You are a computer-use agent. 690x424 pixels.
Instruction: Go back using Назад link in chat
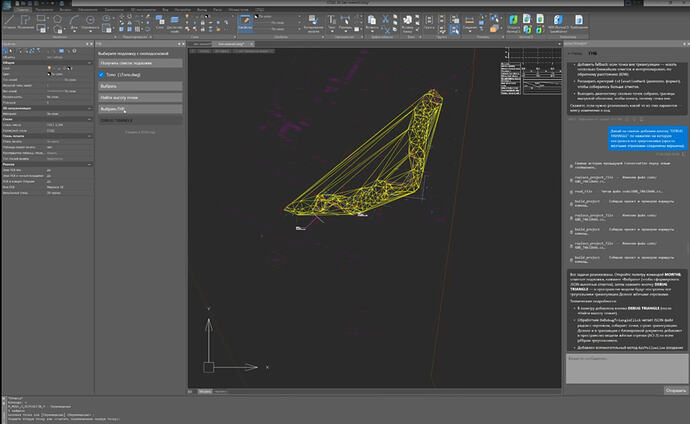tap(575, 53)
